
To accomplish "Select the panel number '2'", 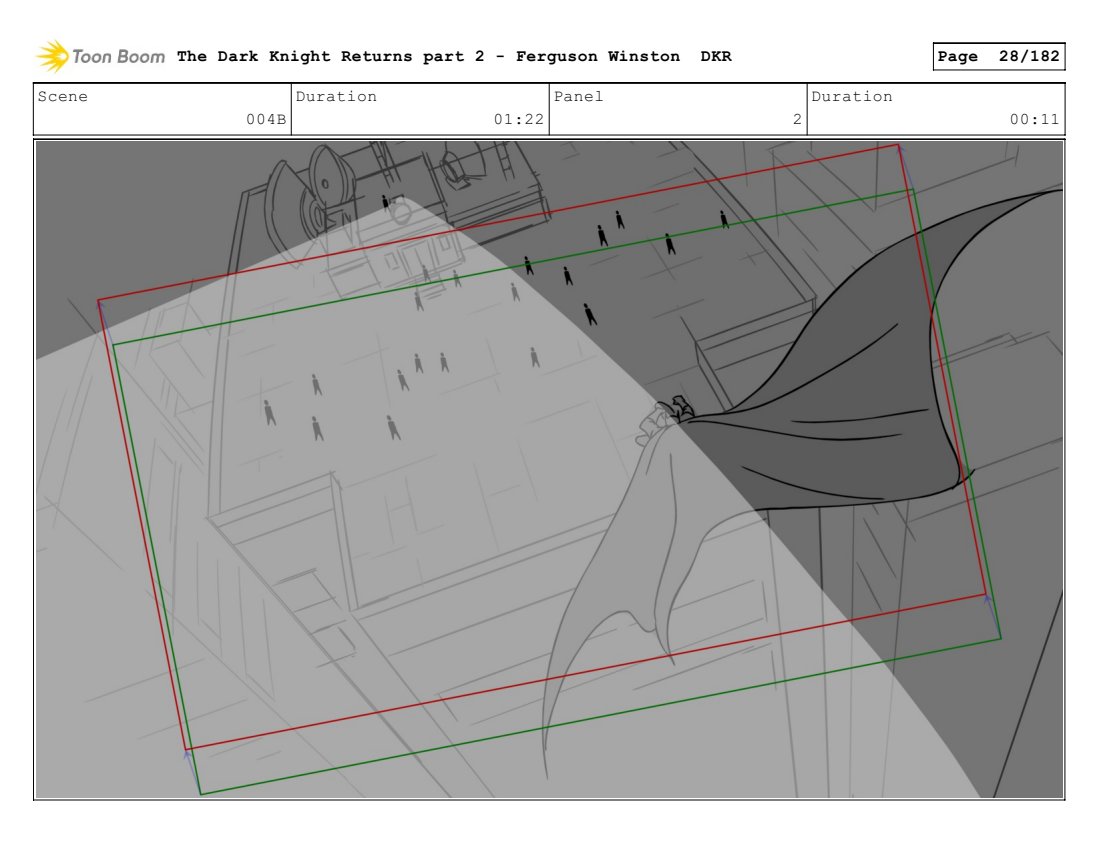I will pyautogui.click(x=797, y=119).
